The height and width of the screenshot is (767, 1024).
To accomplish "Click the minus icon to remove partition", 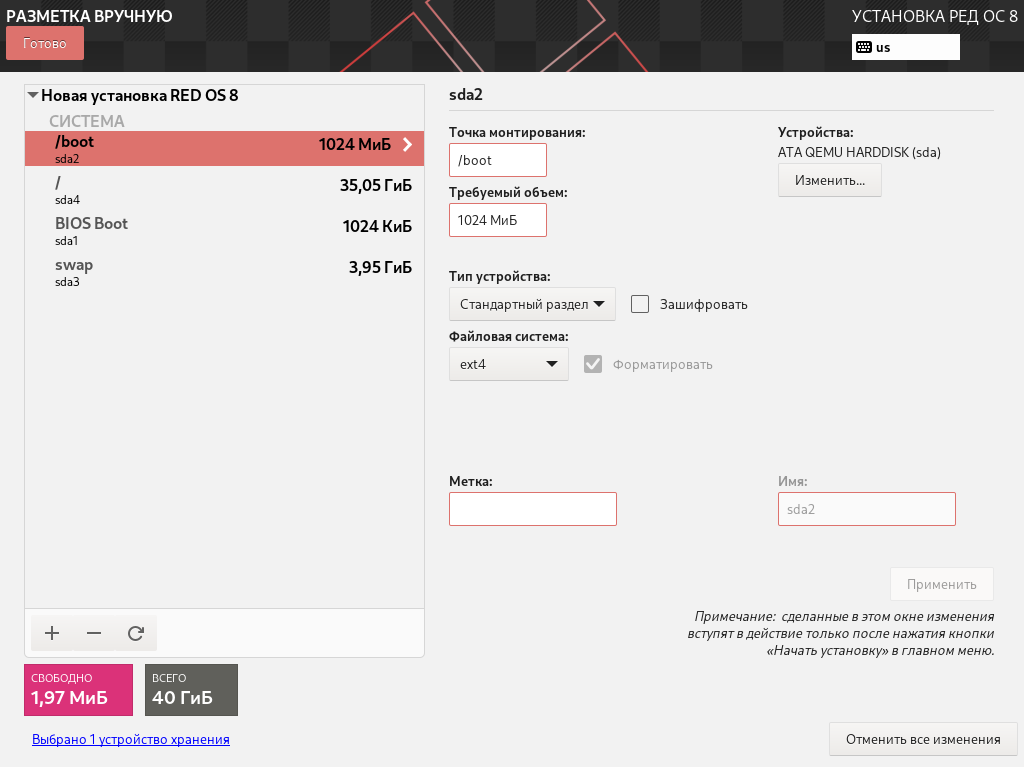I will [94, 633].
